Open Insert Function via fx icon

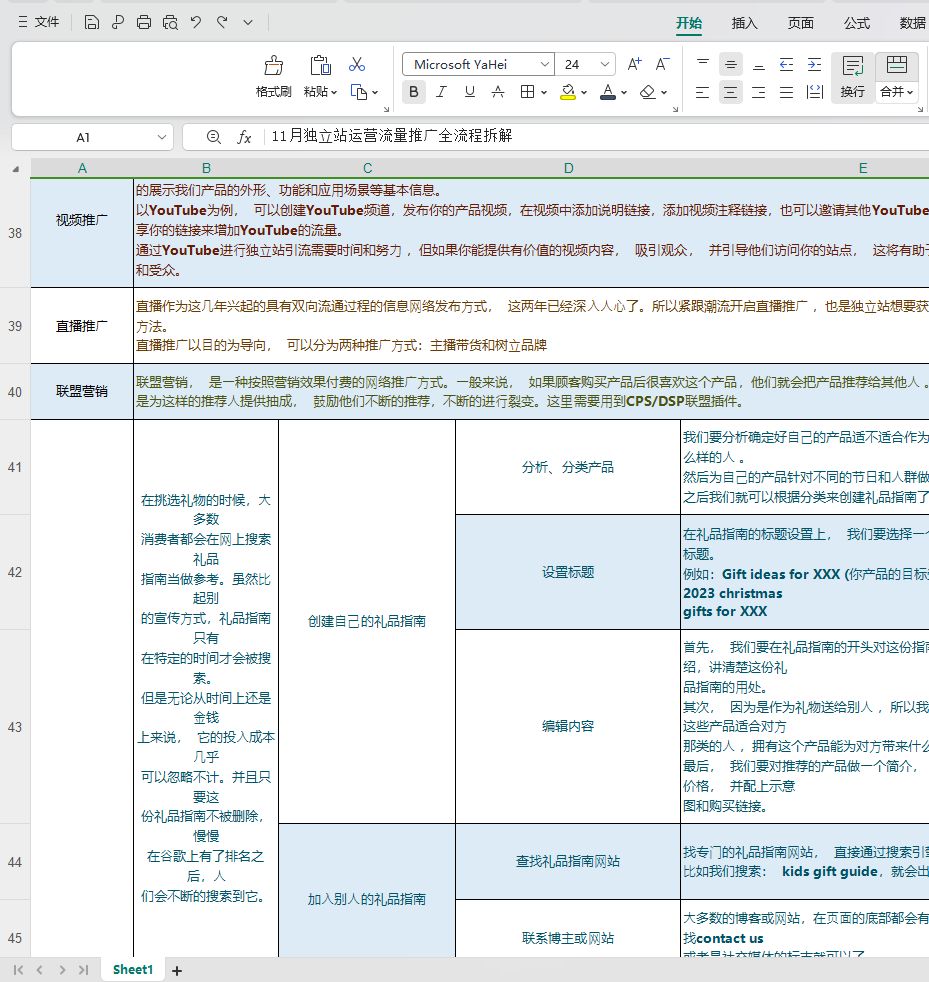244,137
